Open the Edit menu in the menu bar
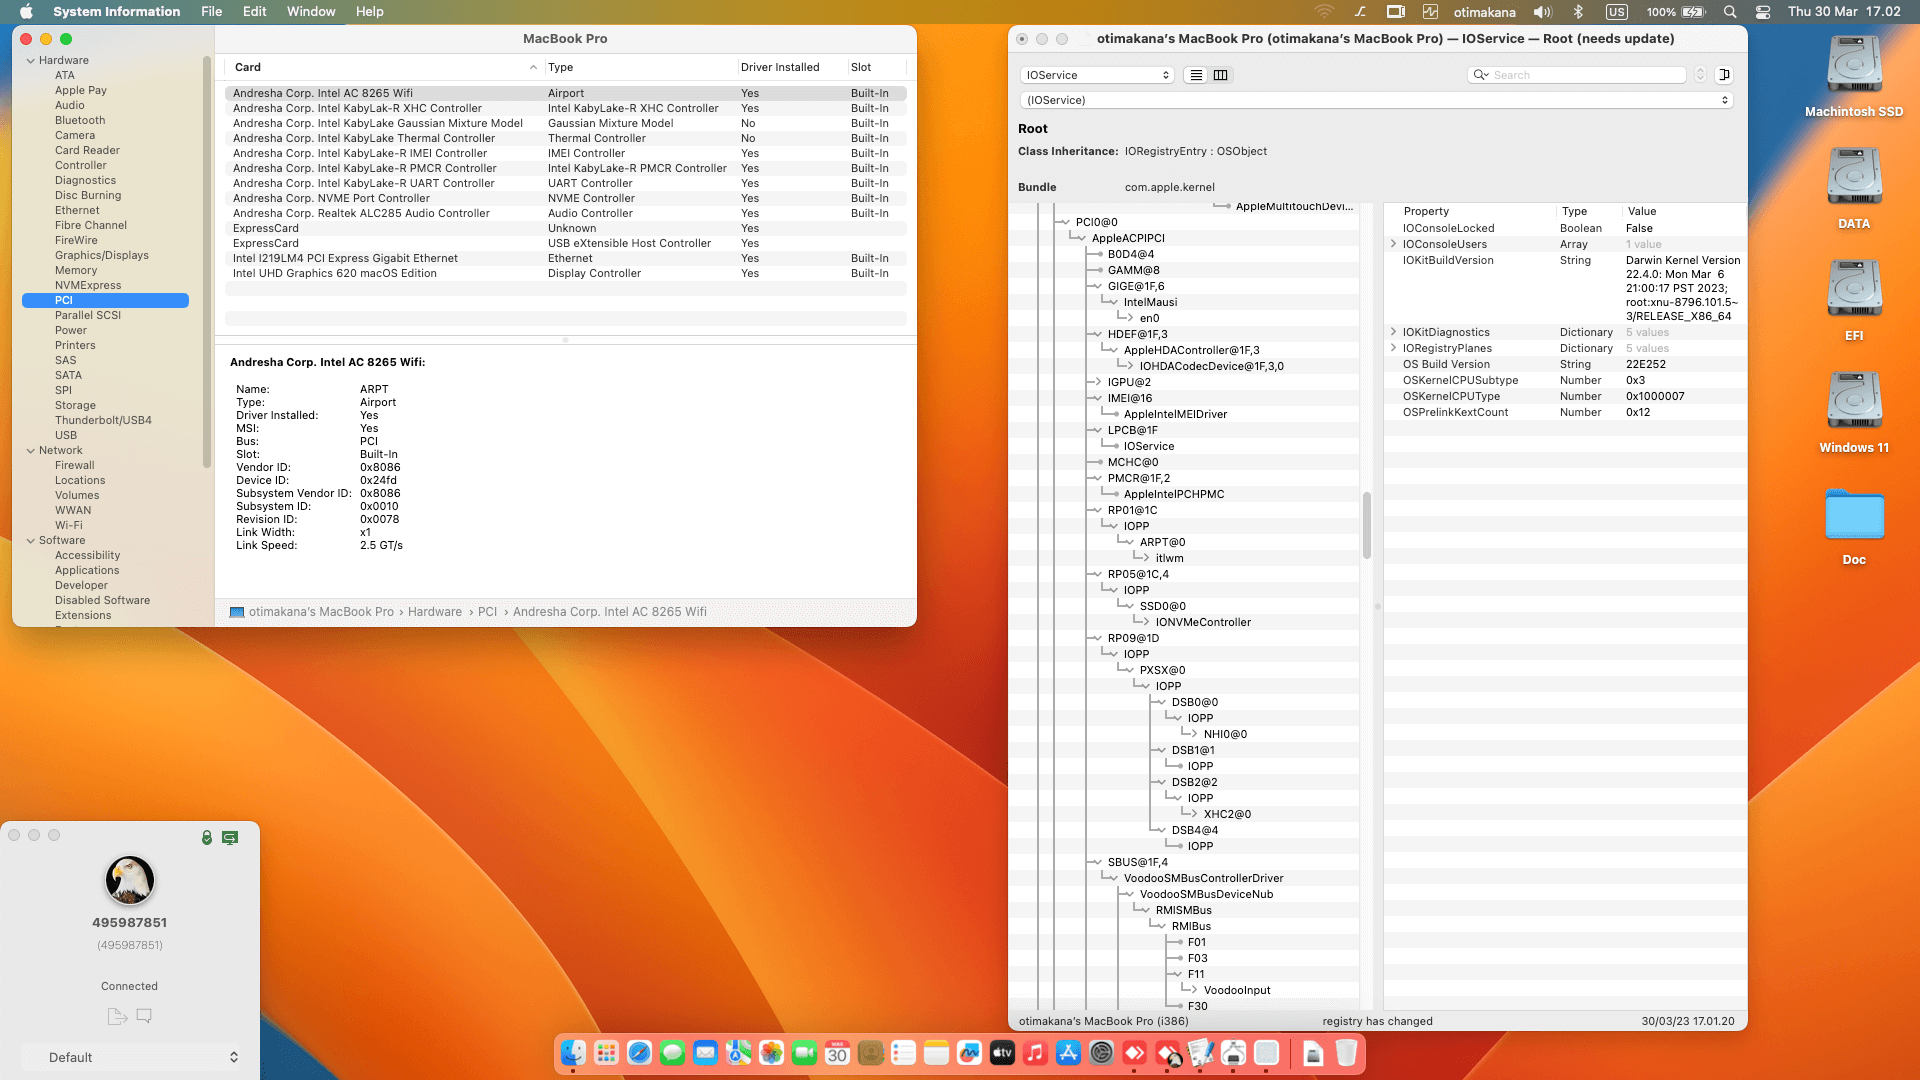1920x1080 pixels. pyautogui.click(x=253, y=12)
